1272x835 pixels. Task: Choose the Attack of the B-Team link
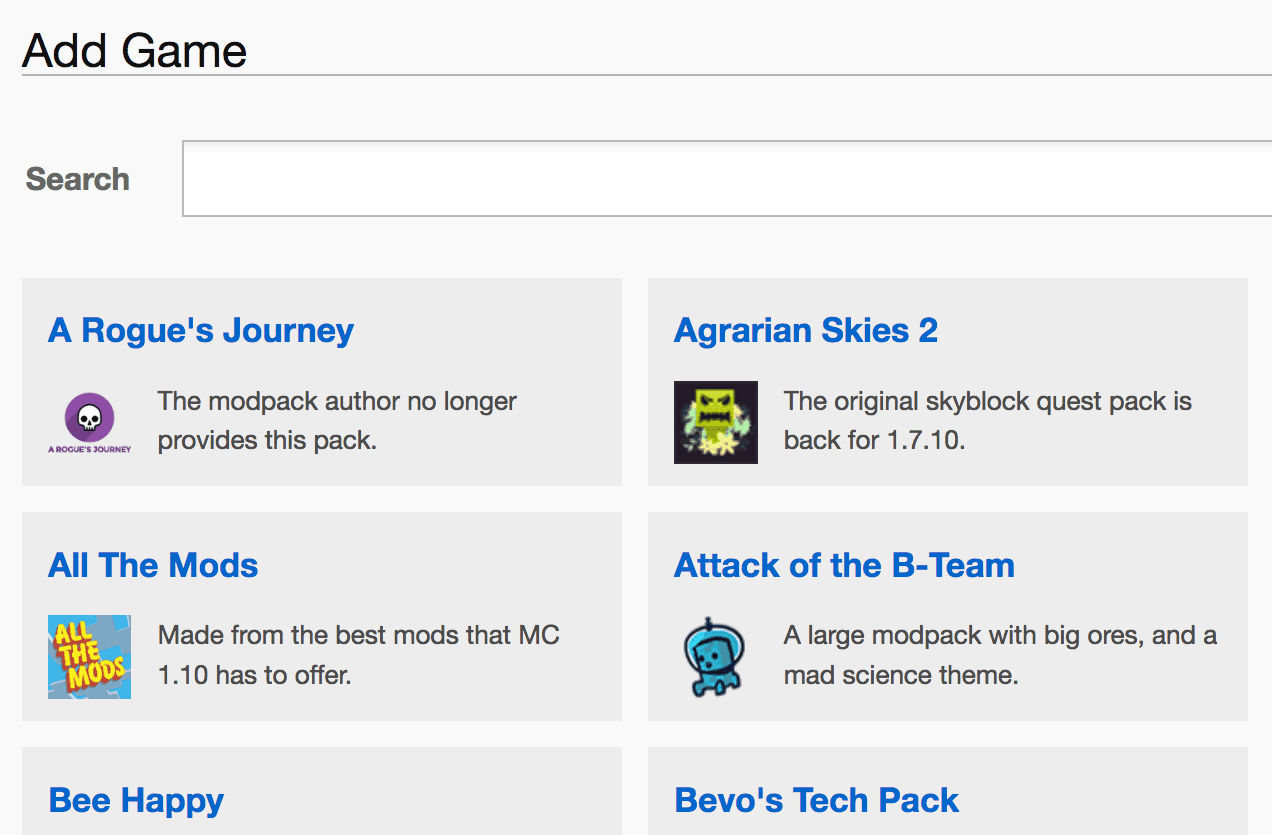click(x=844, y=565)
